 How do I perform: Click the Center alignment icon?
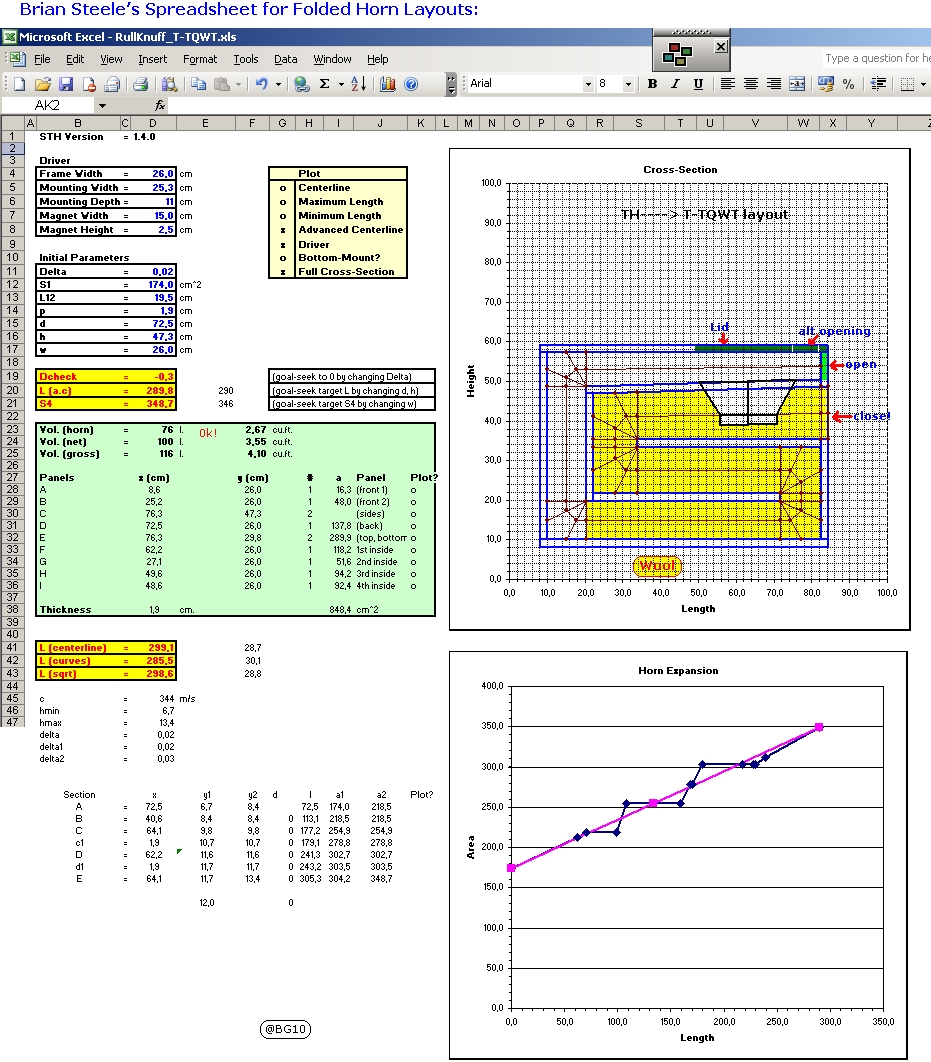(751, 84)
